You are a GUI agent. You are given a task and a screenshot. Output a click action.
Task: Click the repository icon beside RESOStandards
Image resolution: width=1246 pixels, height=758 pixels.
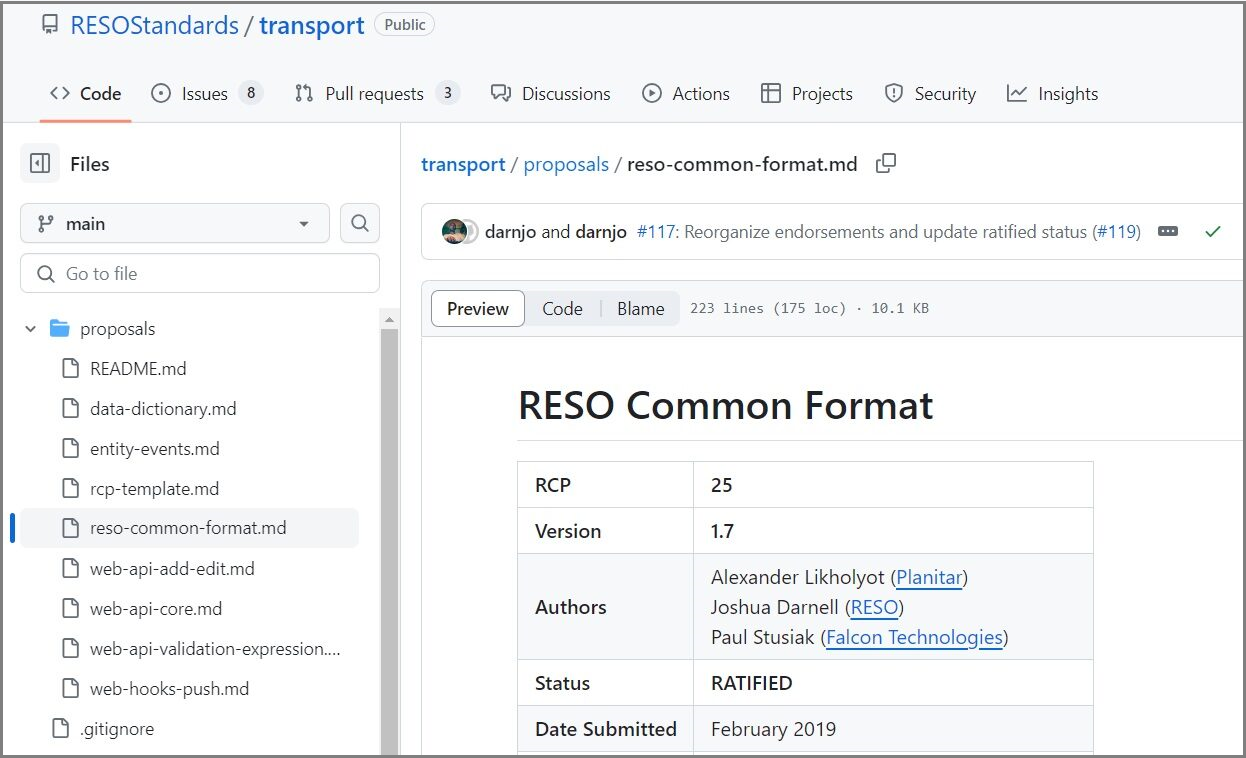(49, 25)
